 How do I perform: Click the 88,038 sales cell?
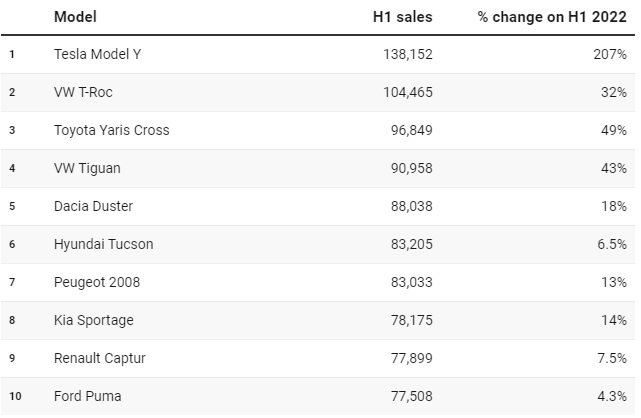[x=409, y=207]
